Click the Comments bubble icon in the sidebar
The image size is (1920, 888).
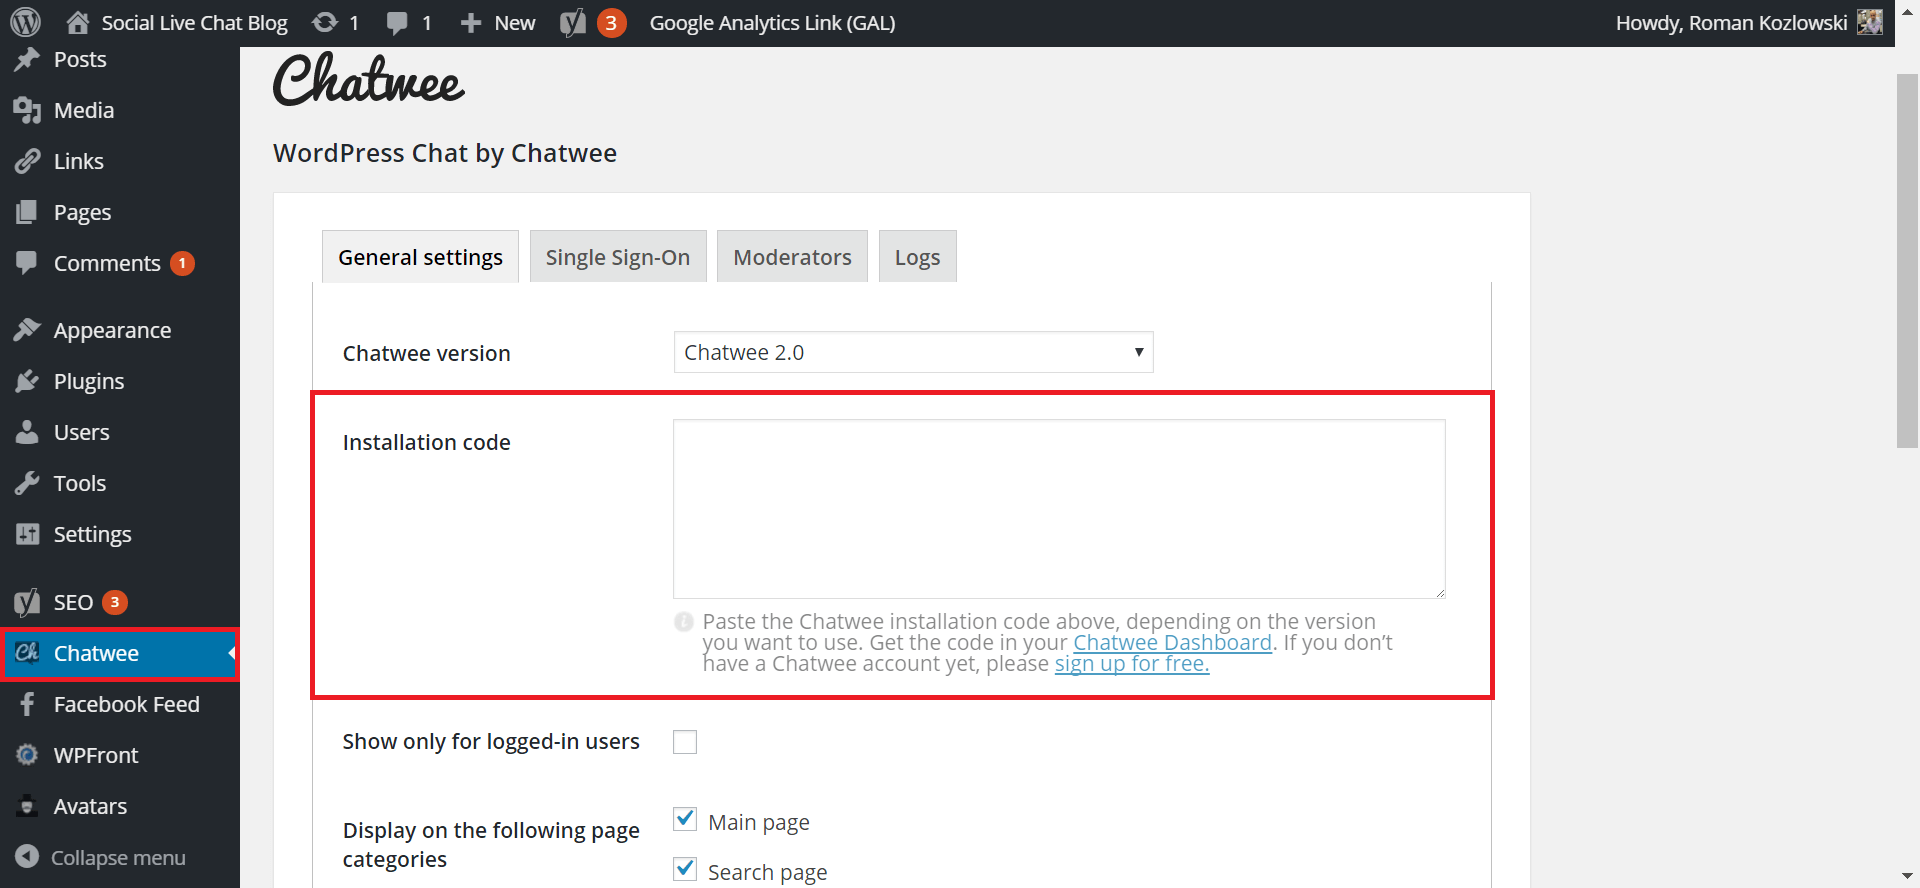(27, 263)
